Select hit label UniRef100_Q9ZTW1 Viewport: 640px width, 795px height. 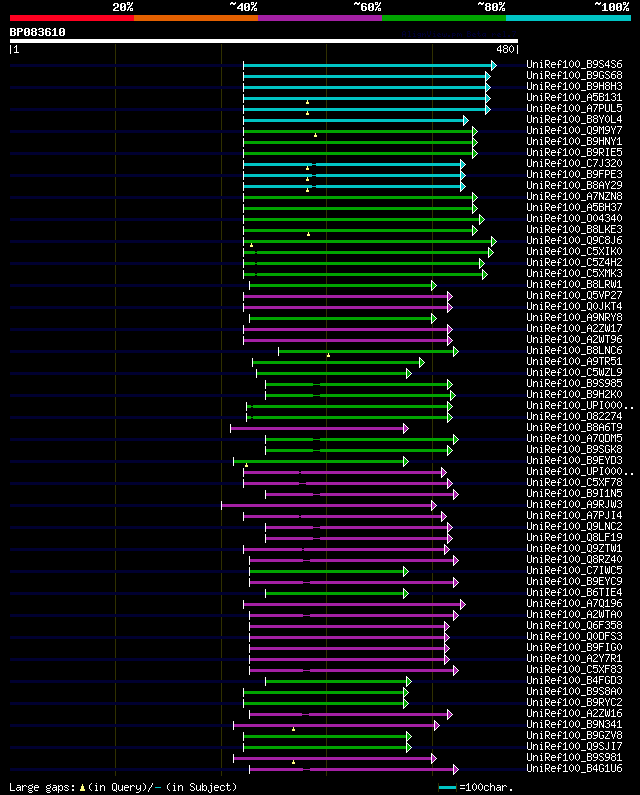(x=574, y=549)
